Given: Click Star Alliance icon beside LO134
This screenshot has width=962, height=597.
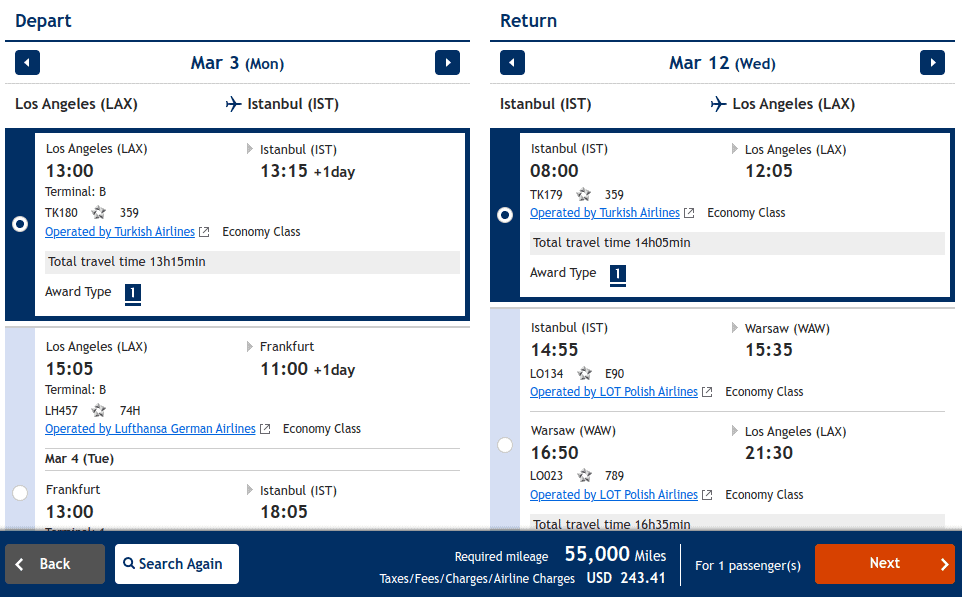Looking at the screenshot, I should click(x=585, y=374).
